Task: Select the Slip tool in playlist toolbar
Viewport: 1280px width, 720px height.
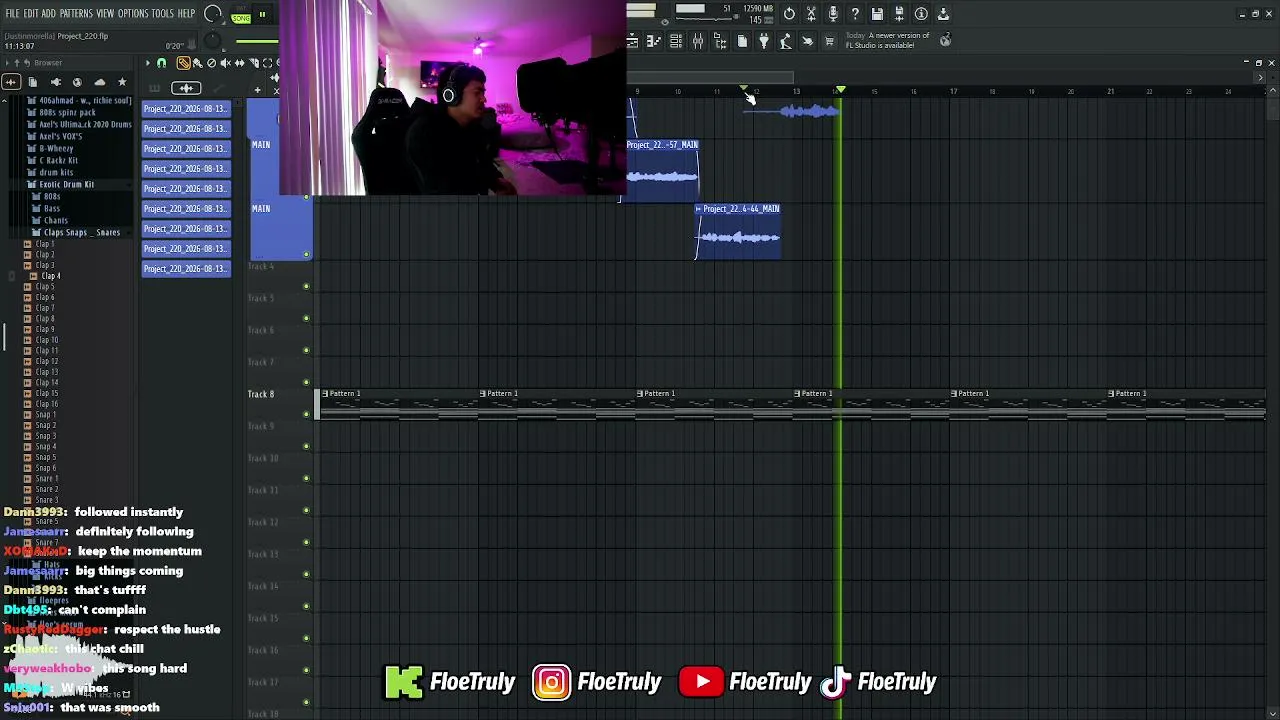Action: coord(239,63)
